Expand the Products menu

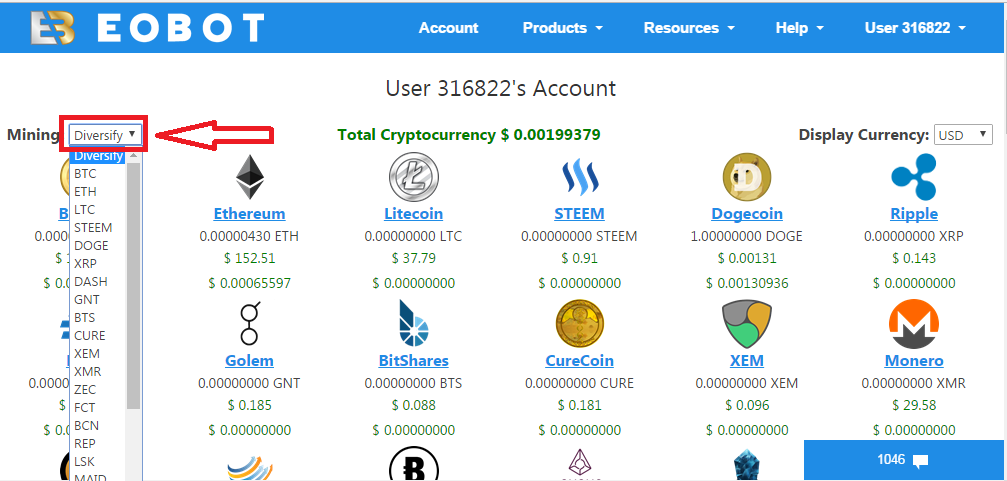point(563,28)
